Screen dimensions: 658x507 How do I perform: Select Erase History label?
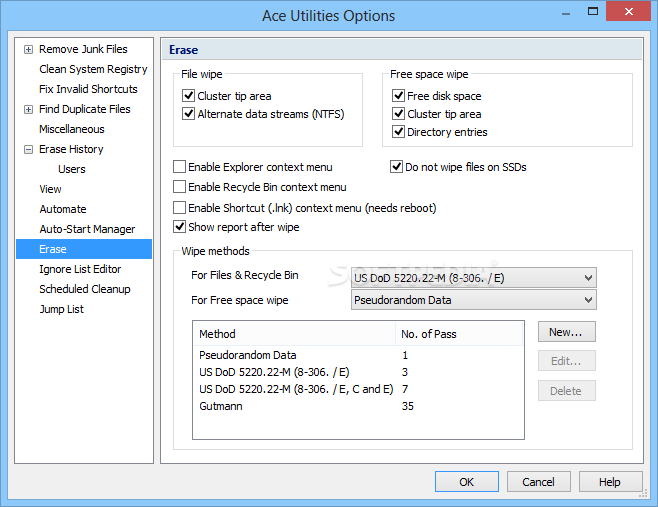click(71, 149)
